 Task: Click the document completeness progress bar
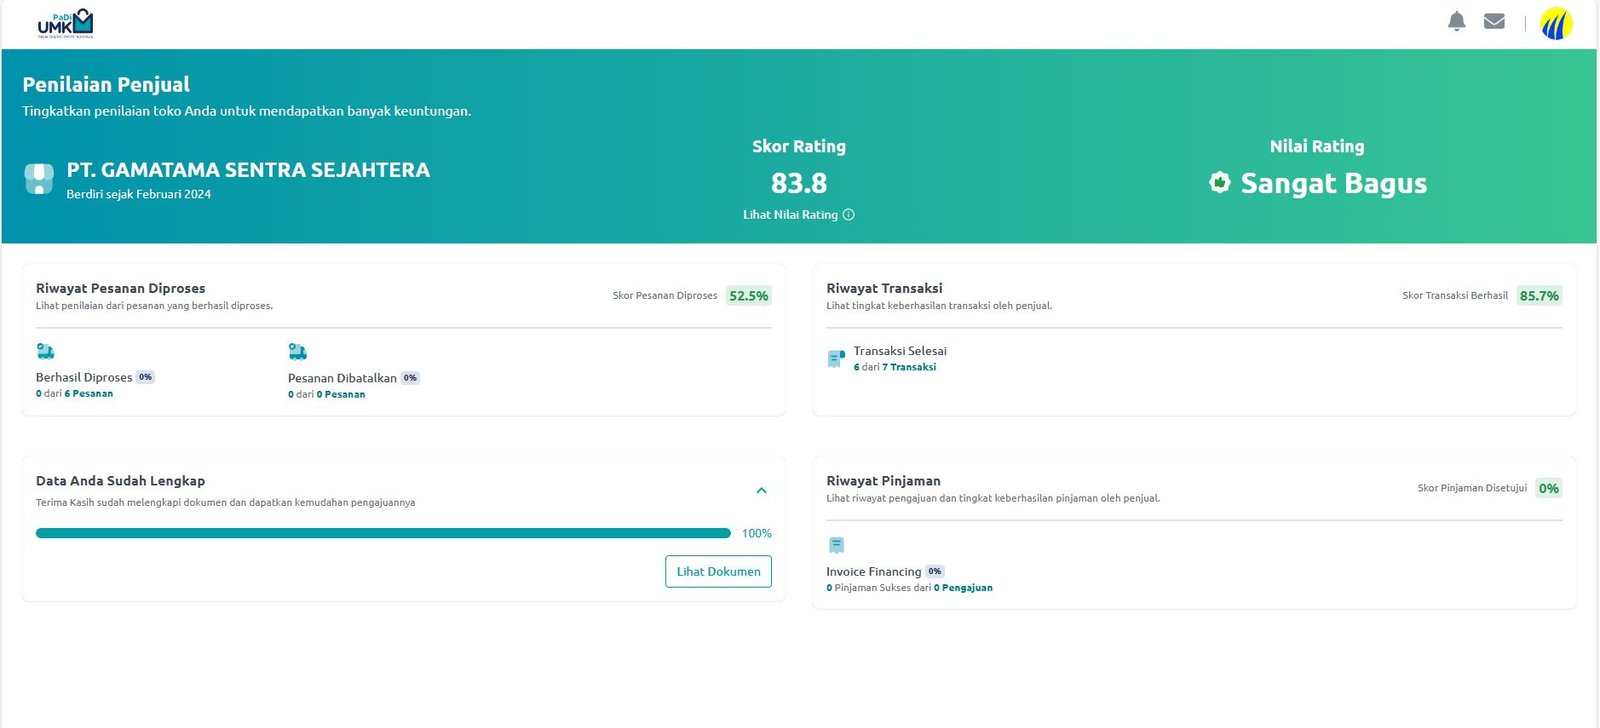[x=383, y=533]
